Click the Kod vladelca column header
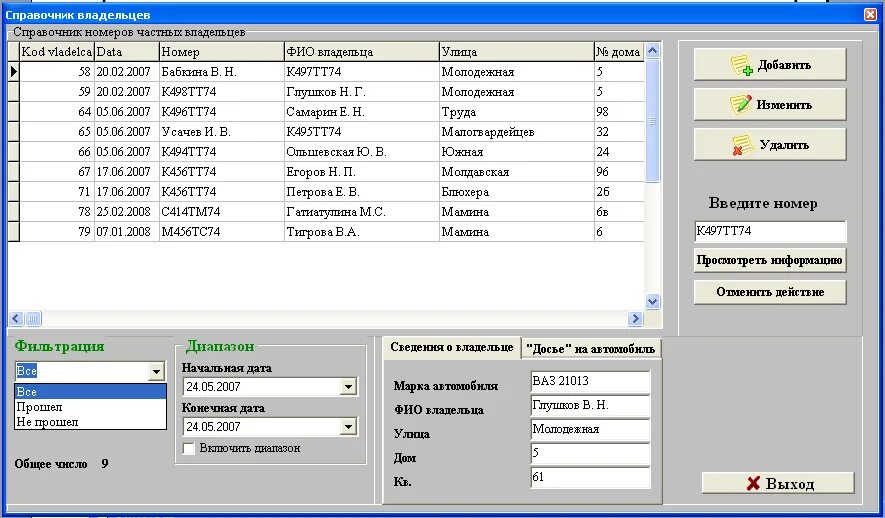885x518 pixels. (x=56, y=52)
